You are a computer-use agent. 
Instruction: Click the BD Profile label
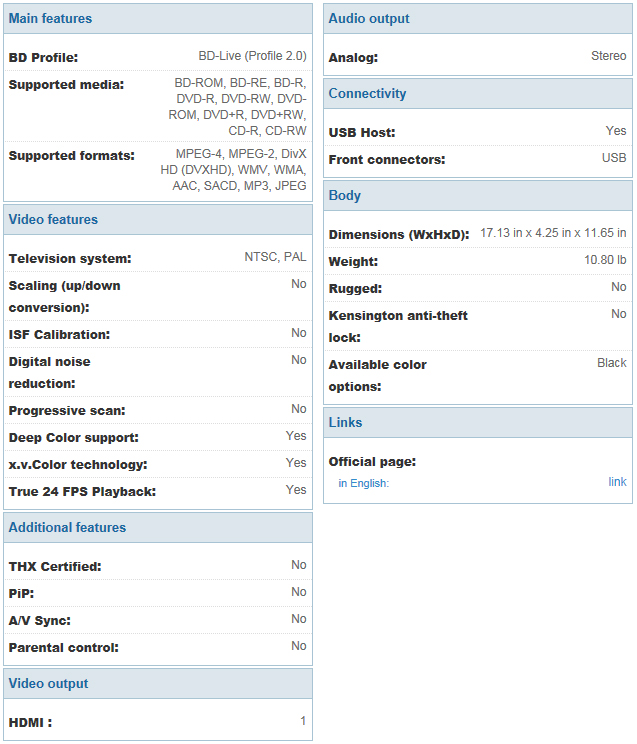click(43, 58)
